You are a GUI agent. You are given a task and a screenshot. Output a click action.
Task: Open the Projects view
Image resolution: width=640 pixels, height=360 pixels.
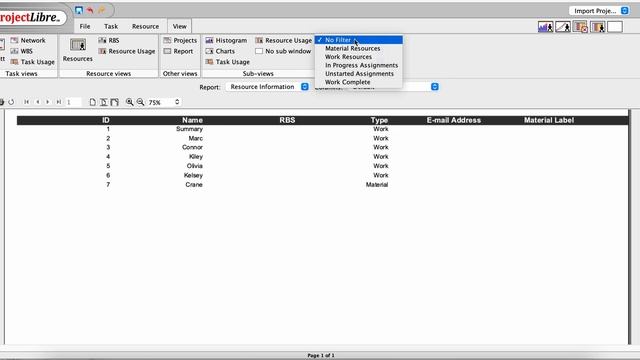tap(180, 40)
